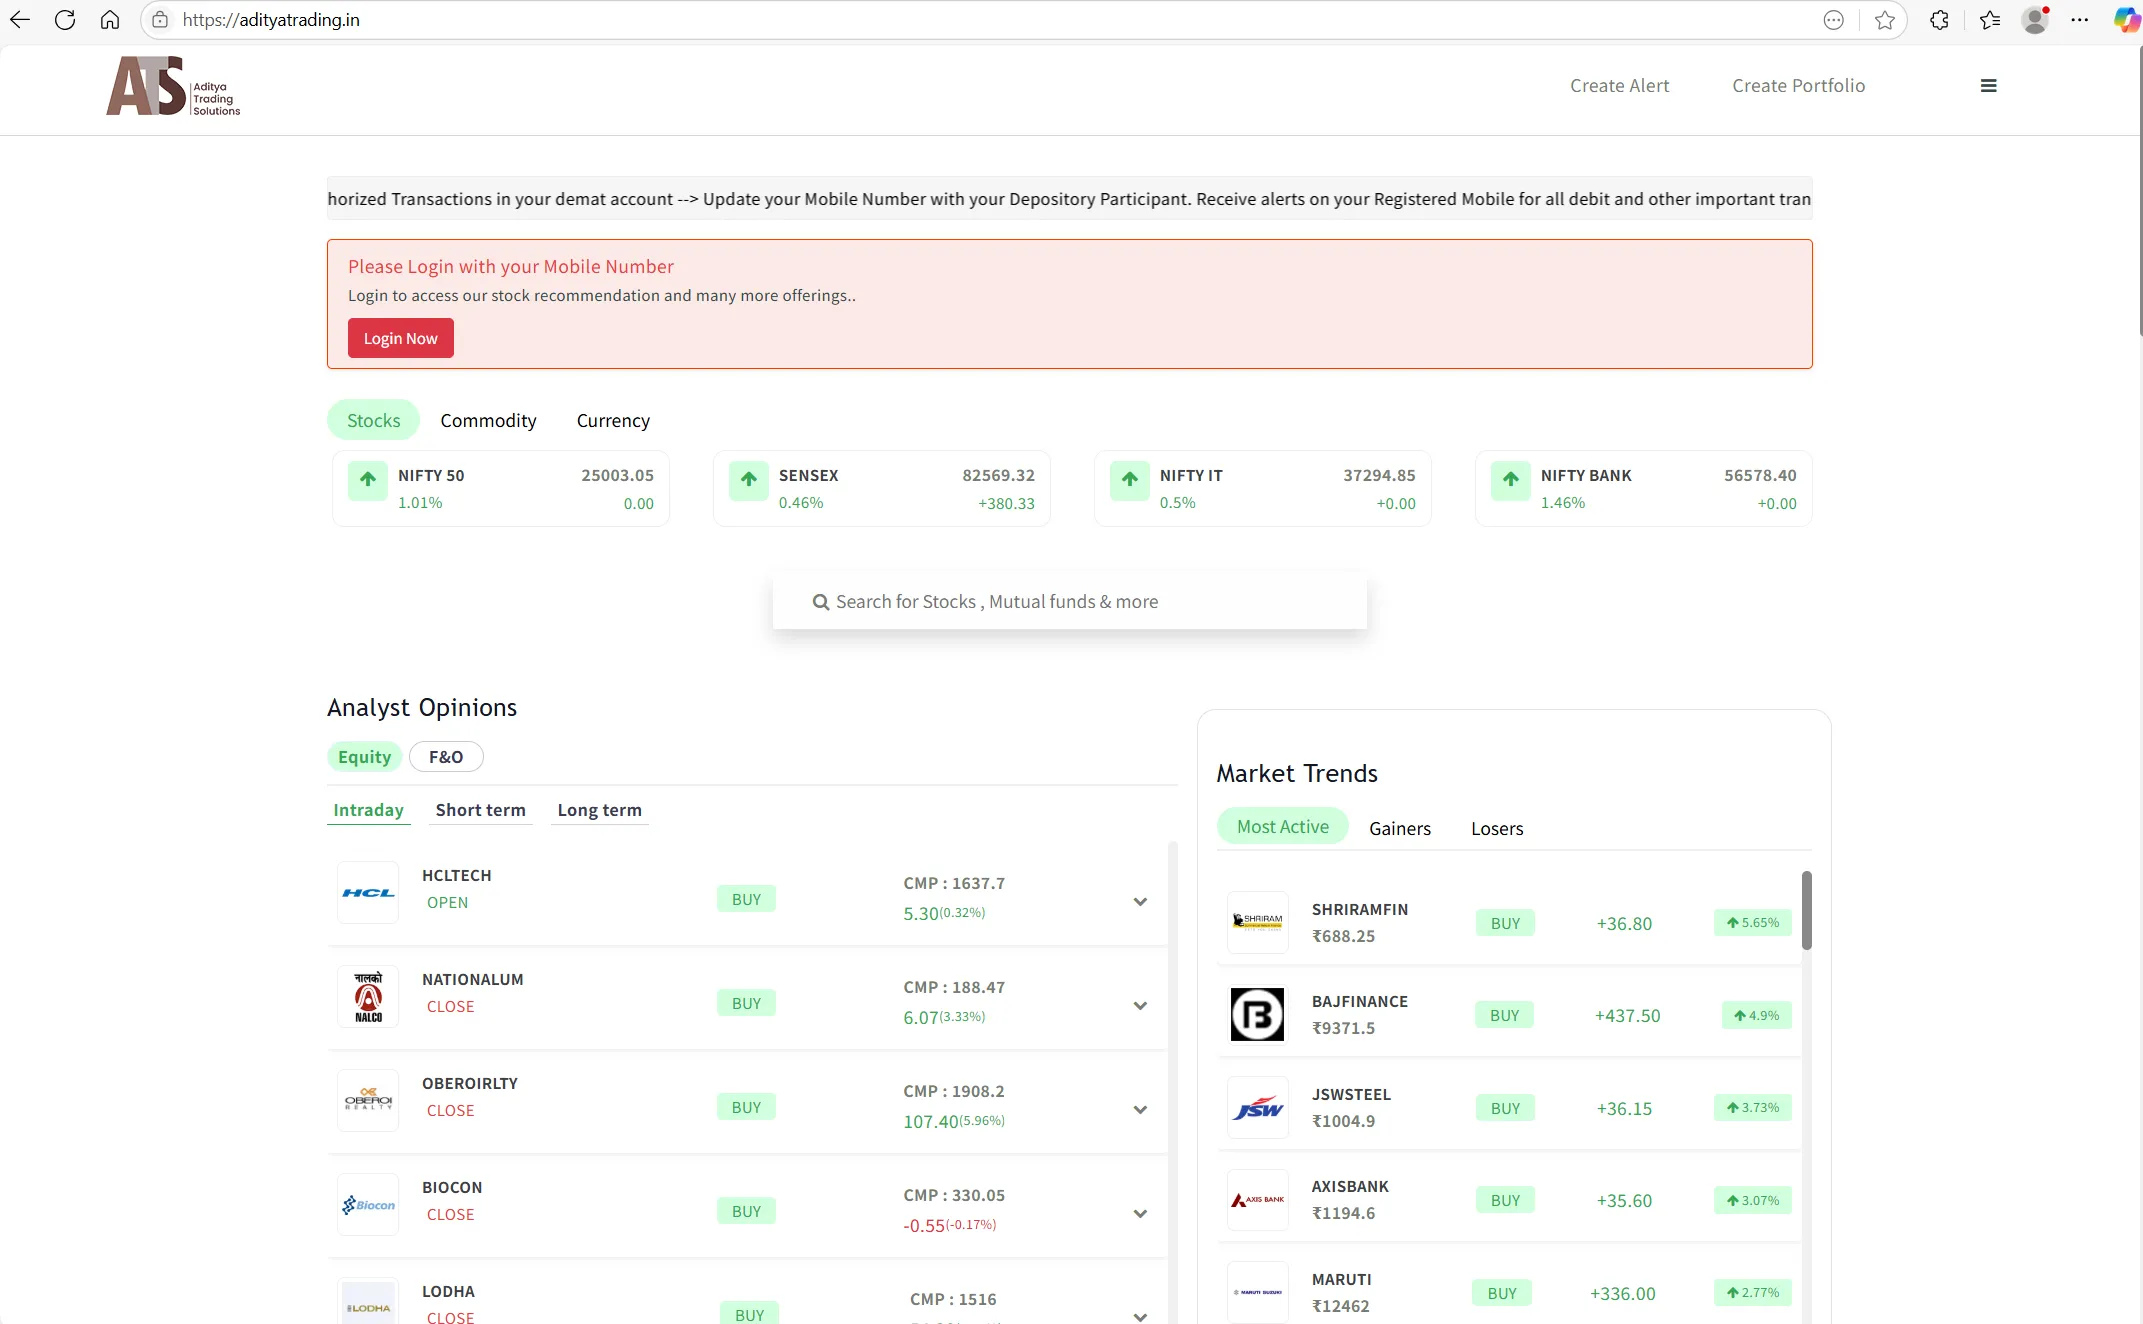Viewport: 2143px width, 1324px height.
Task: Open the browser profile menu
Action: point(2035,20)
